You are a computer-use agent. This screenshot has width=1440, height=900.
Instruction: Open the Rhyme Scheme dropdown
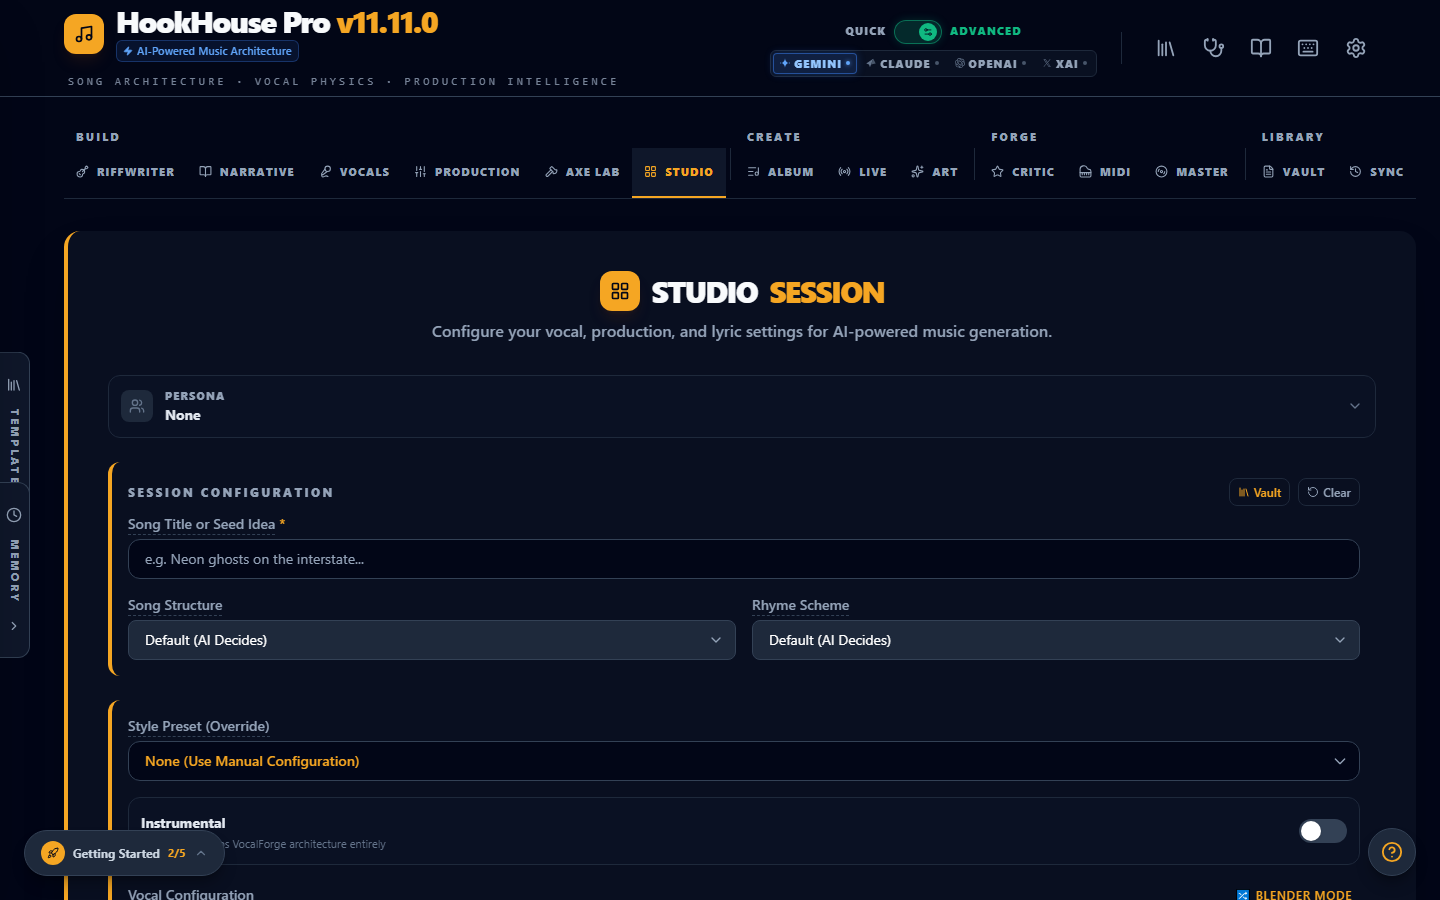click(1055, 640)
